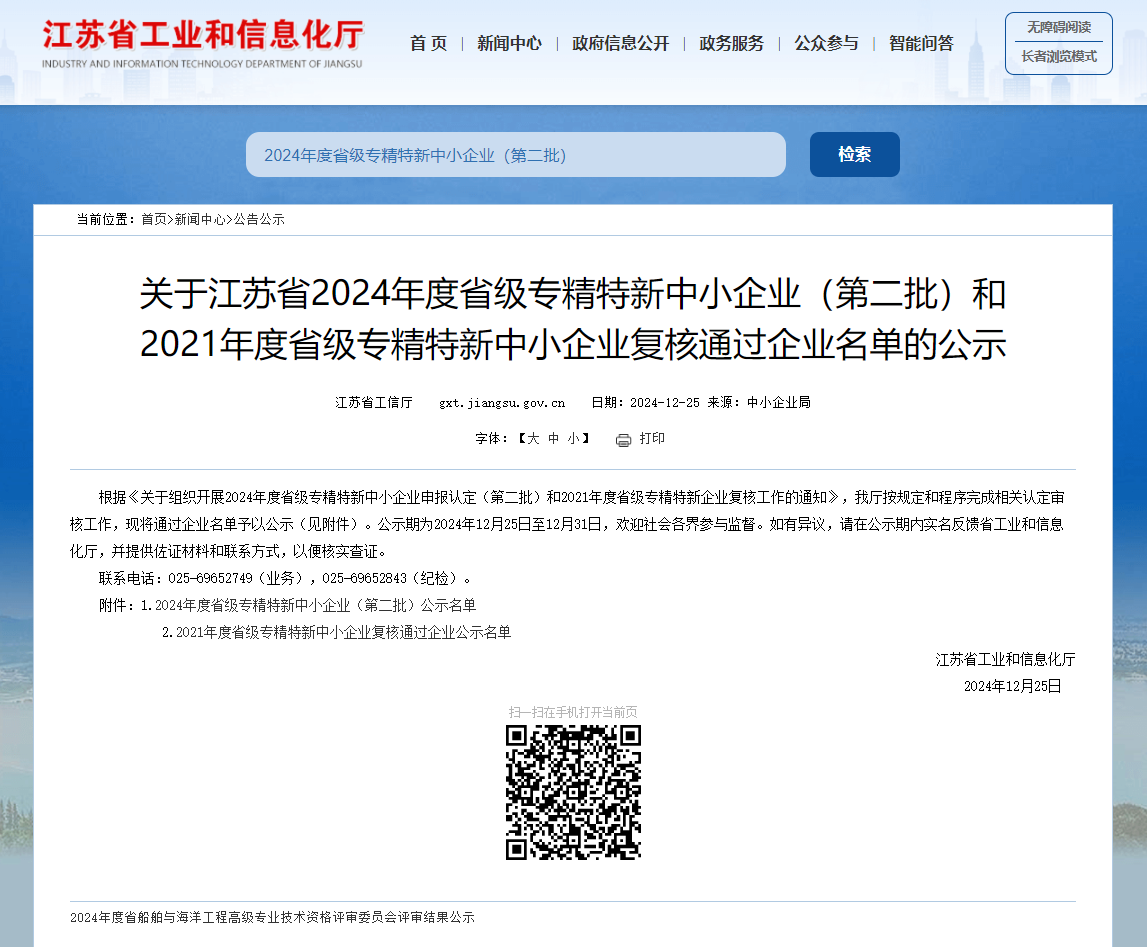Set font size to 小
Image resolution: width=1147 pixels, height=947 pixels.
(574, 438)
